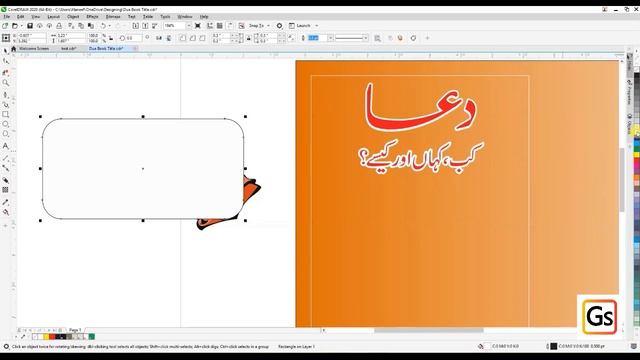
Task: Expand the zoom level dropdown
Action: (x=188, y=26)
